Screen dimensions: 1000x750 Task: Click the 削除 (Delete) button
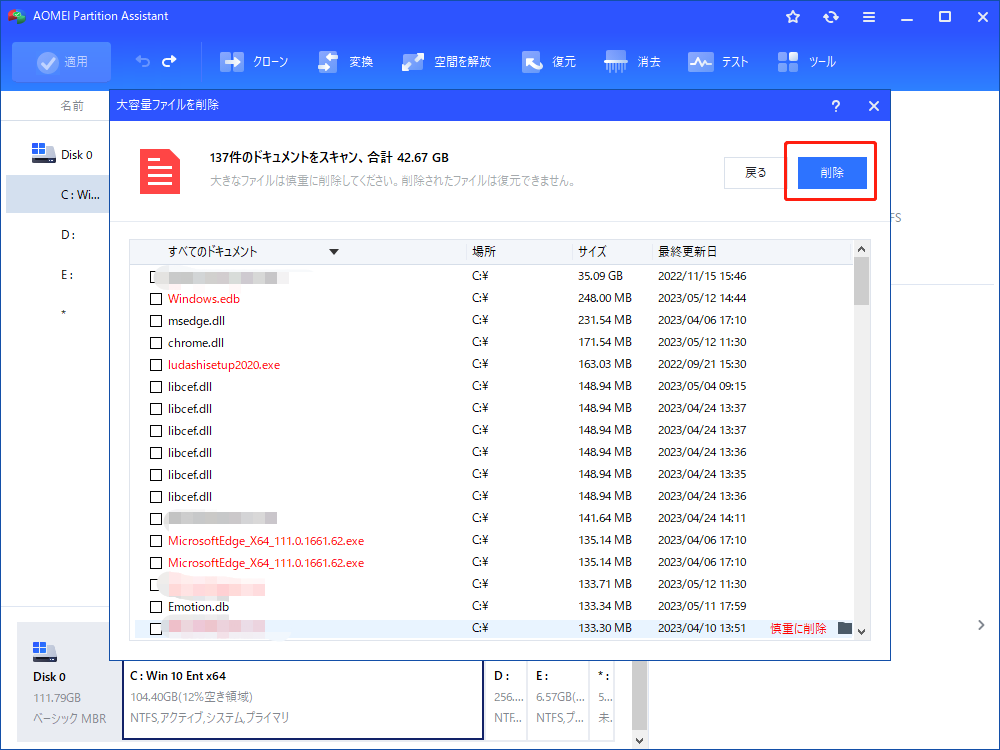tap(832, 173)
